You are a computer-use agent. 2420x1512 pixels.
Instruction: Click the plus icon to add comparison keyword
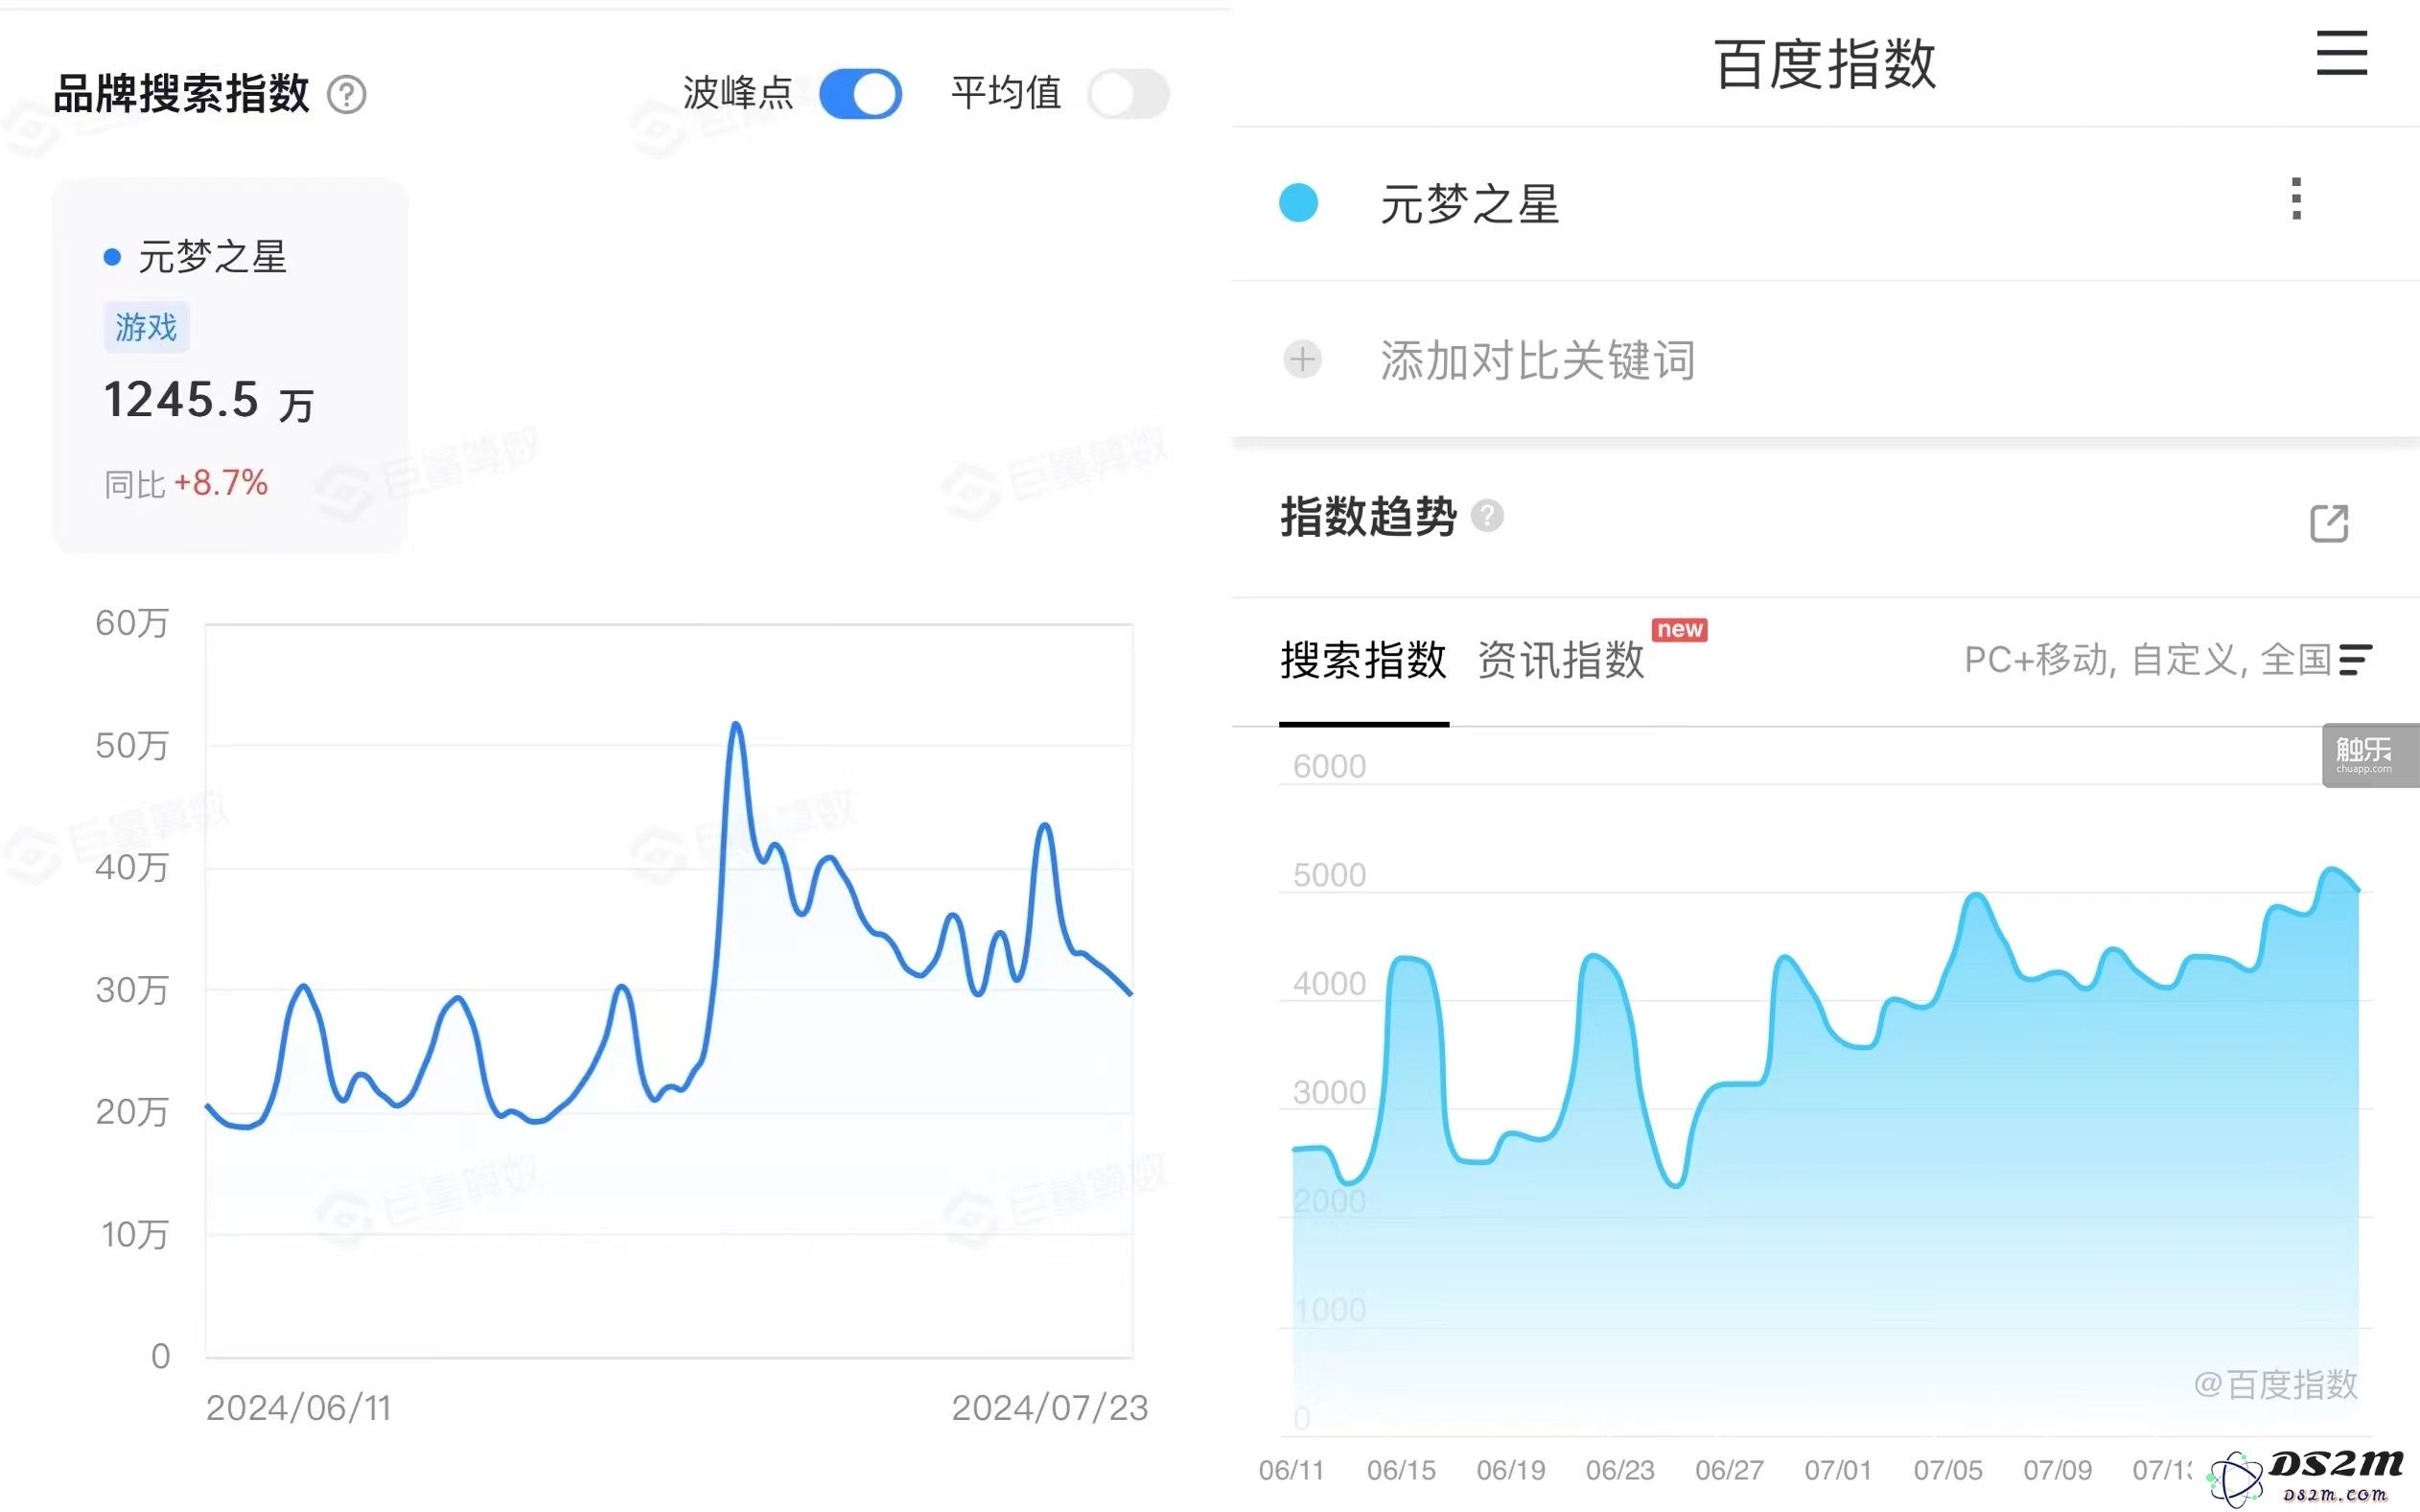click(x=1302, y=359)
